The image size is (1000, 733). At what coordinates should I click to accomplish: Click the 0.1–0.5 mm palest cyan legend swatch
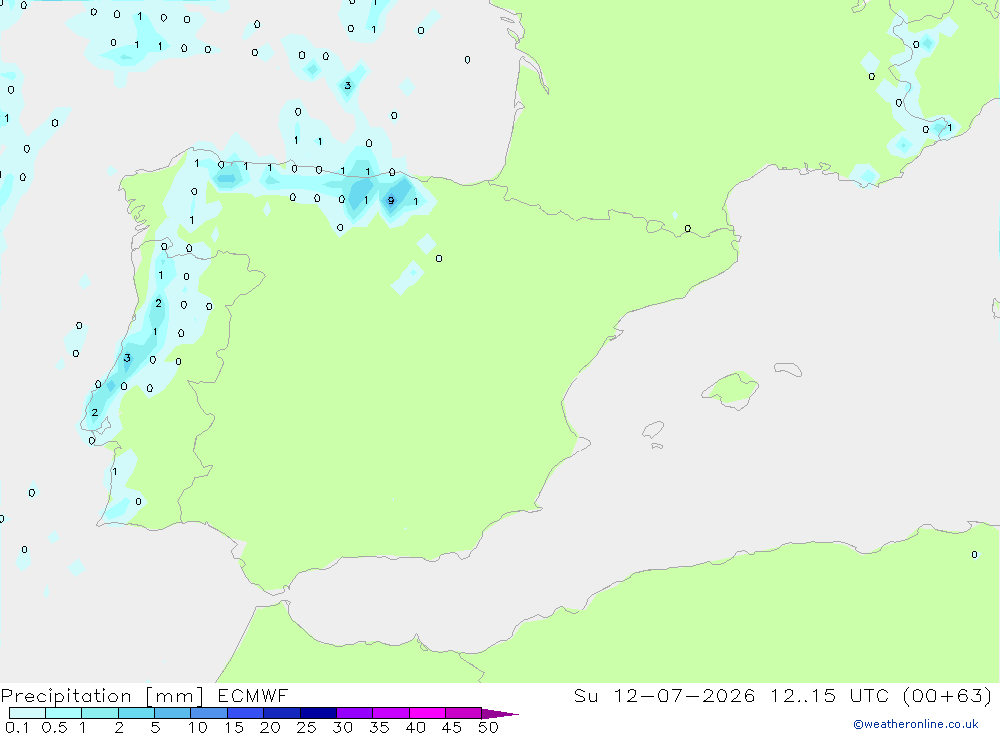[27, 713]
